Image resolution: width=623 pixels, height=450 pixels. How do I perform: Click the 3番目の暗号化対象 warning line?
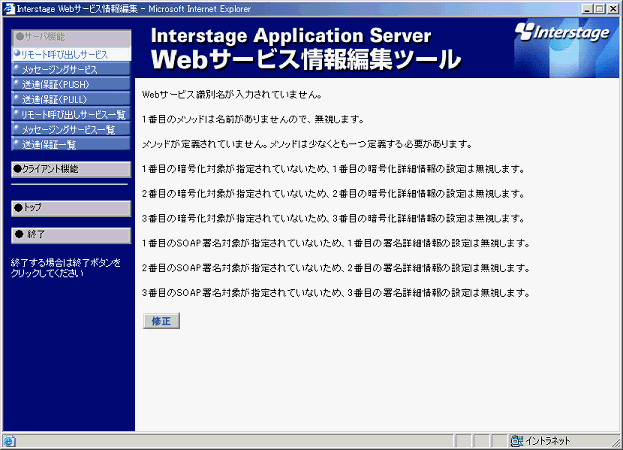[x=334, y=218]
